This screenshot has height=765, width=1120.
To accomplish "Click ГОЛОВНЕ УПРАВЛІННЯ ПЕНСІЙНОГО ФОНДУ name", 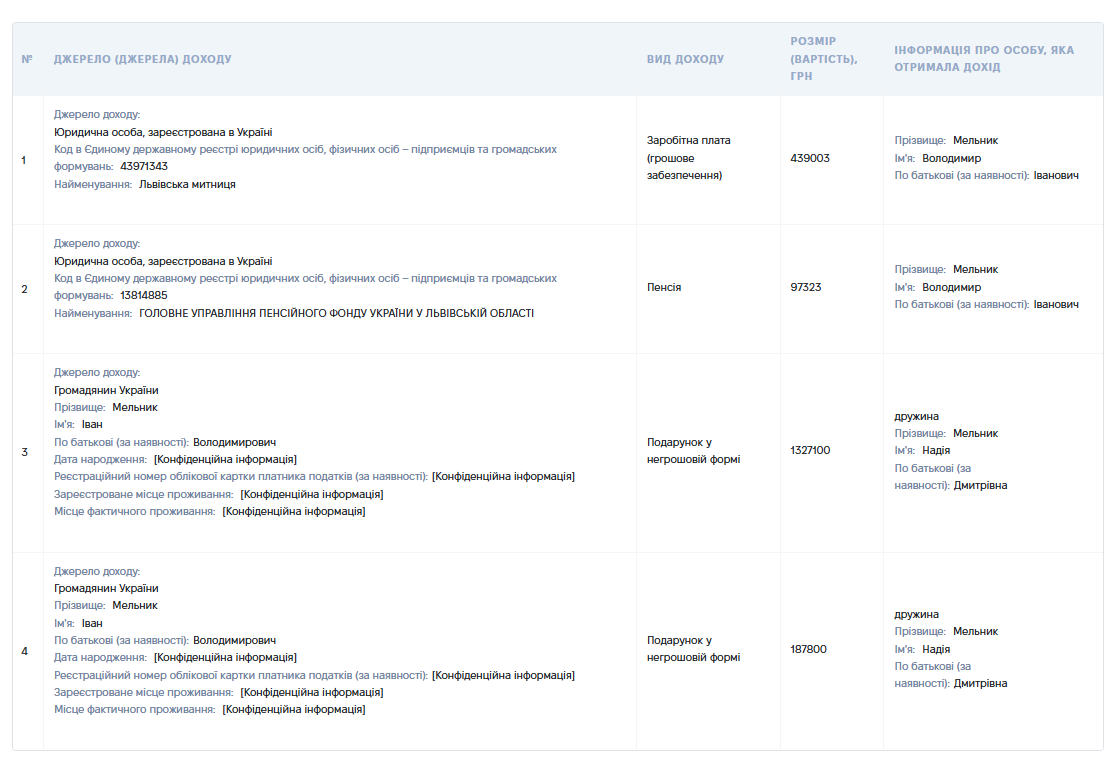I will coord(336,313).
